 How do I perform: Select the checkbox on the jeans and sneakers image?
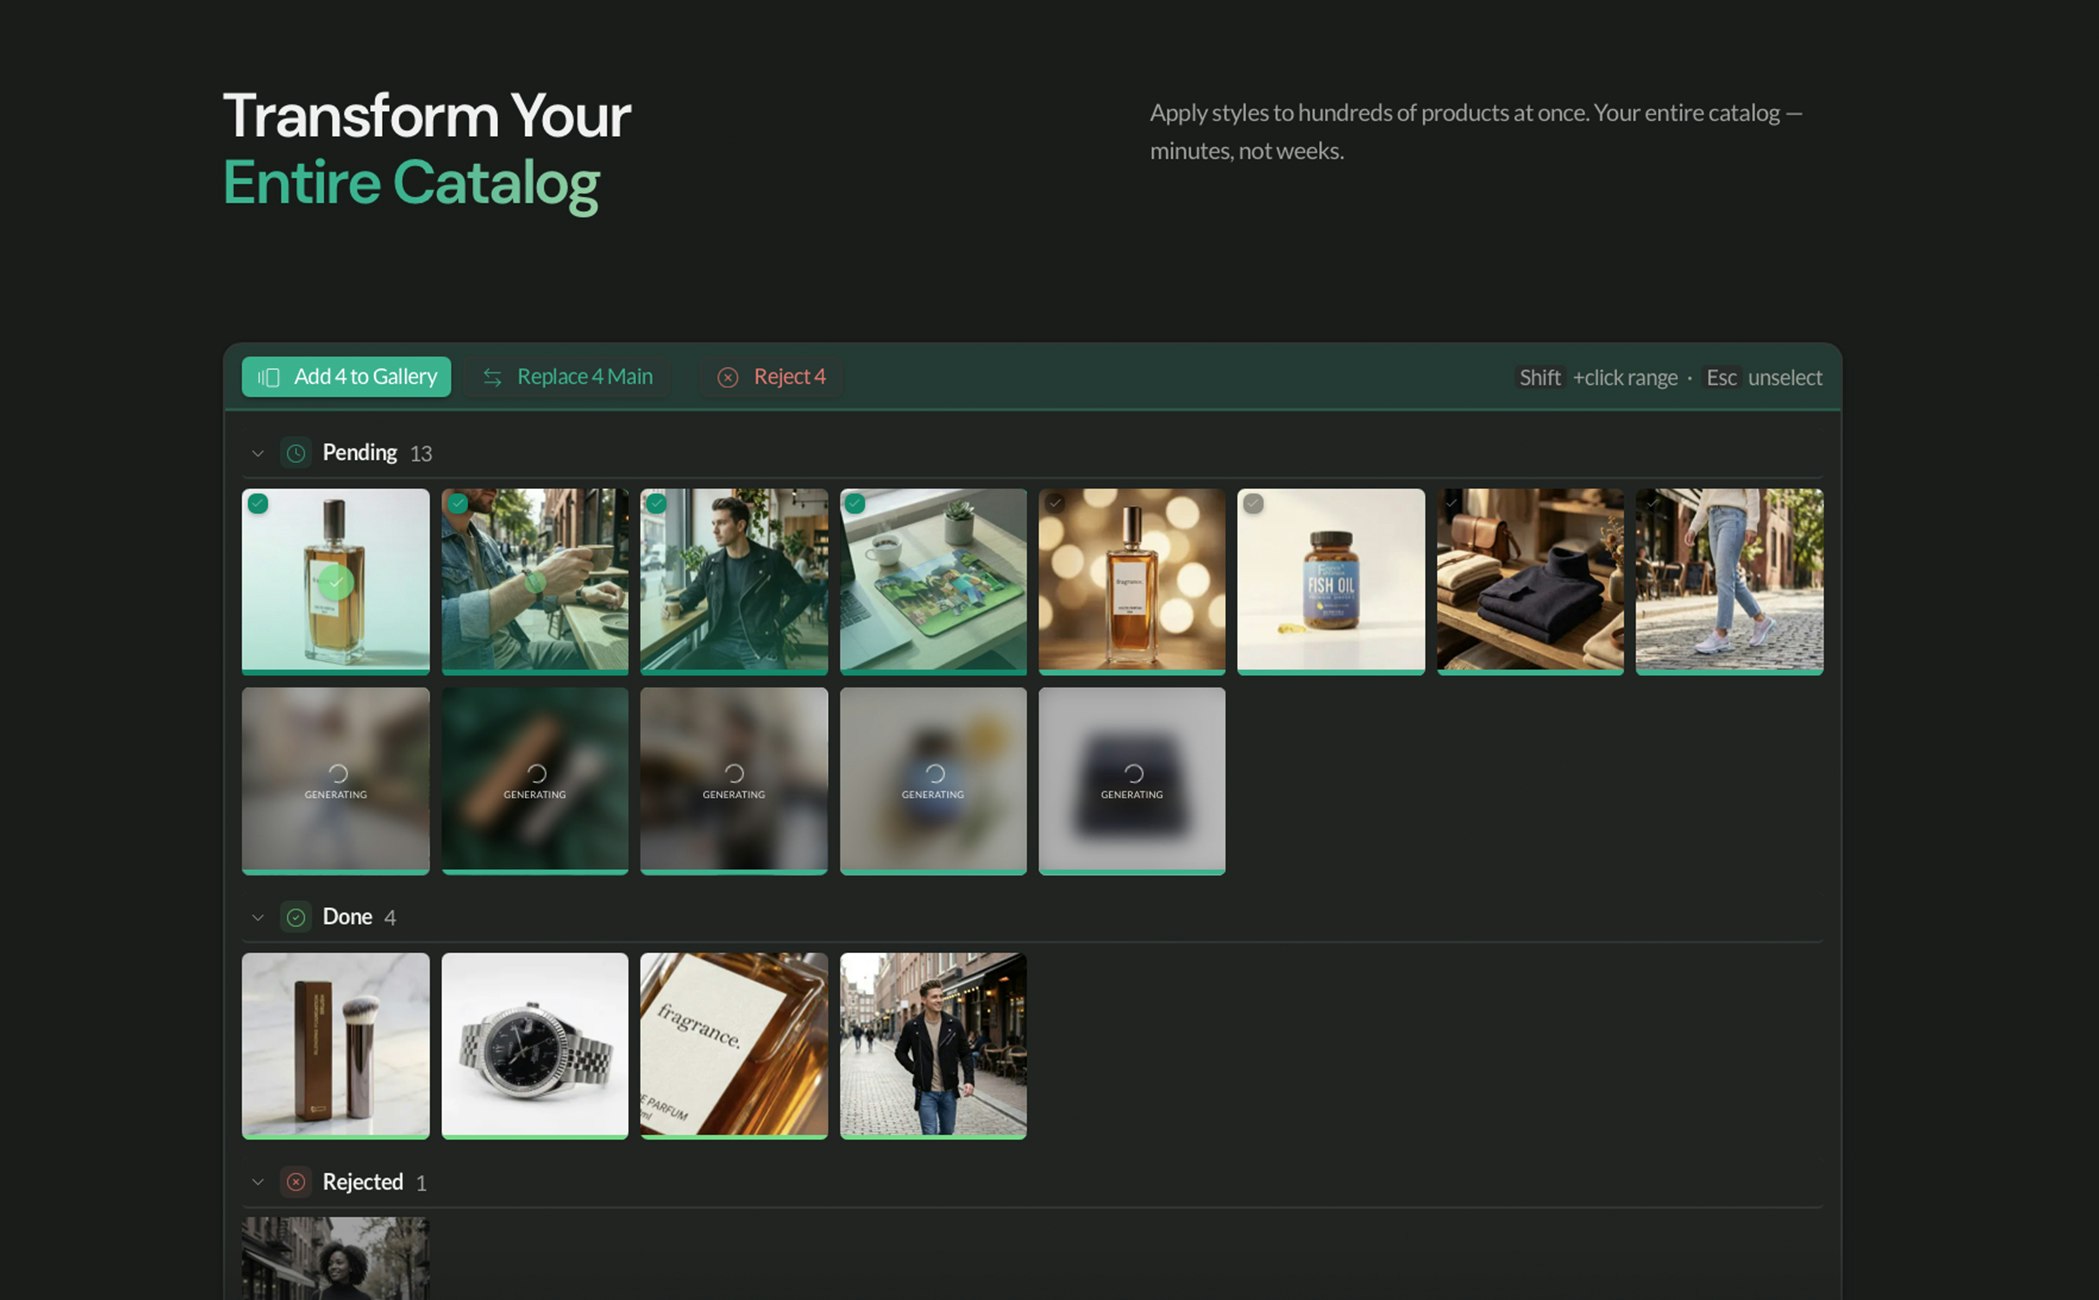[x=1650, y=504]
